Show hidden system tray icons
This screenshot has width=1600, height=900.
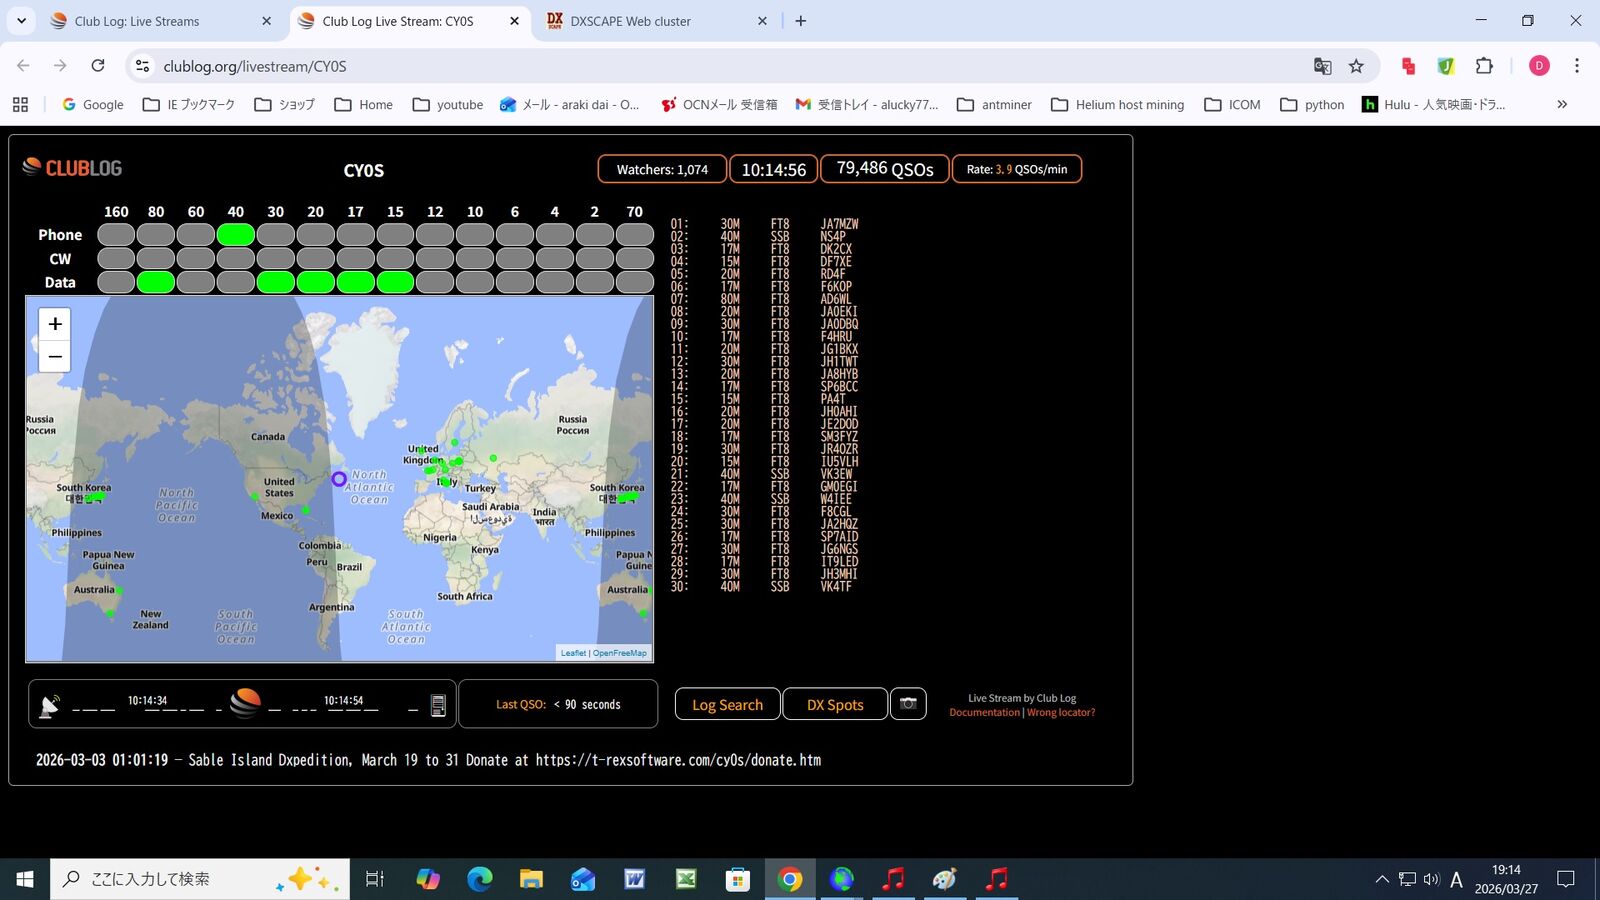[1382, 879]
